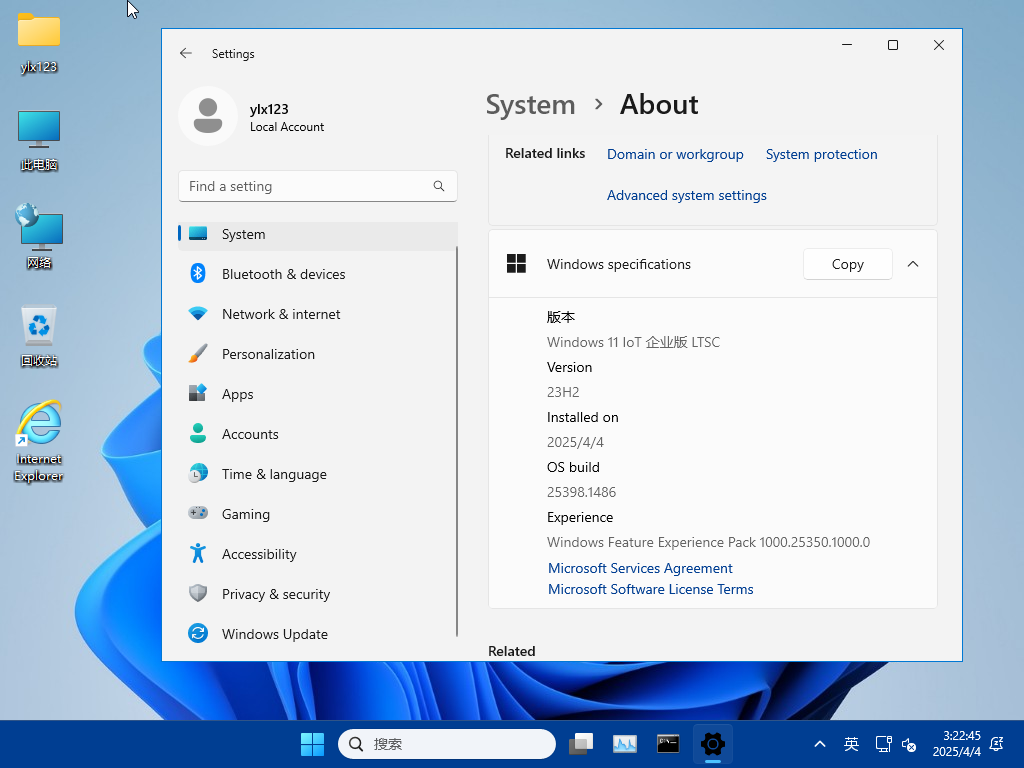This screenshot has width=1024, height=768.
Task: Open the Command Prompt taskbar icon
Action: (668, 744)
